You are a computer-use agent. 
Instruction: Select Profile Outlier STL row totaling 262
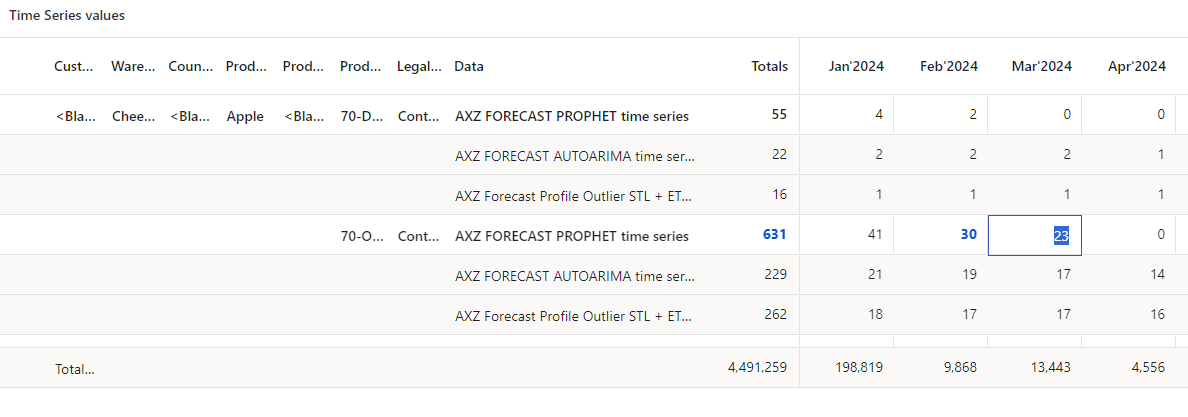pyautogui.click(x=573, y=315)
